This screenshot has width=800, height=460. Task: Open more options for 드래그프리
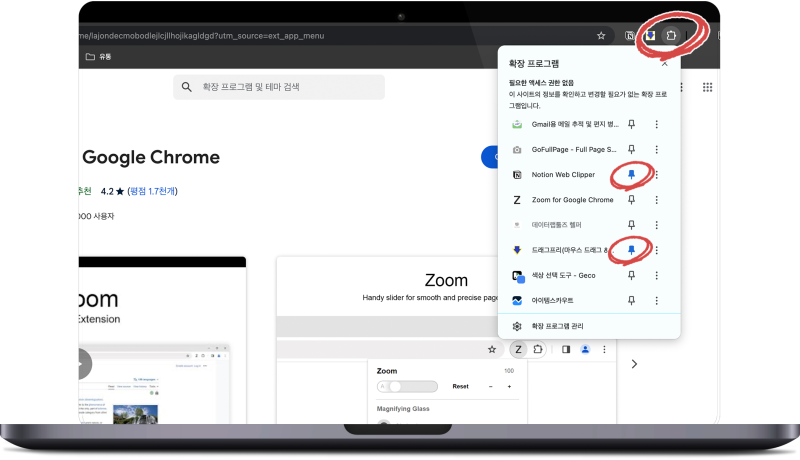point(657,250)
